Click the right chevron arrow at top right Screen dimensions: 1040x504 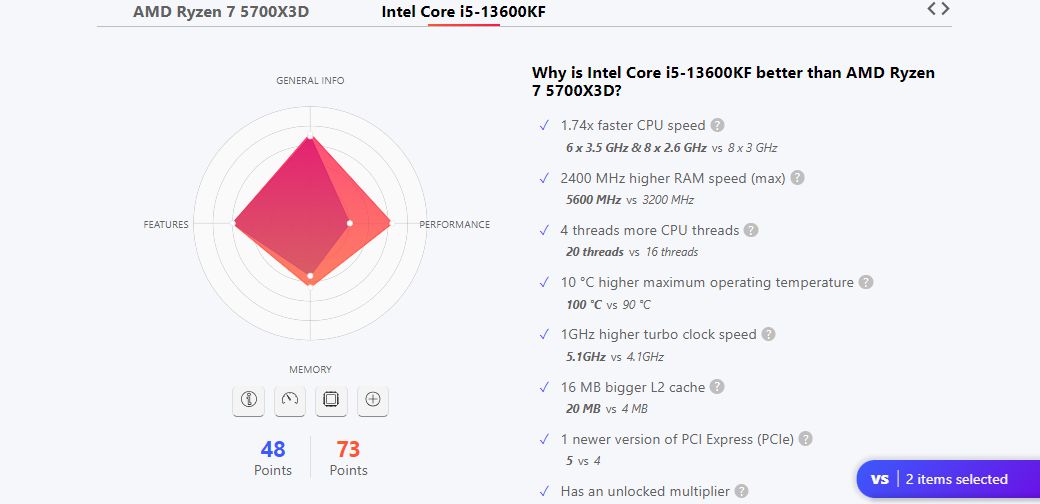(944, 9)
